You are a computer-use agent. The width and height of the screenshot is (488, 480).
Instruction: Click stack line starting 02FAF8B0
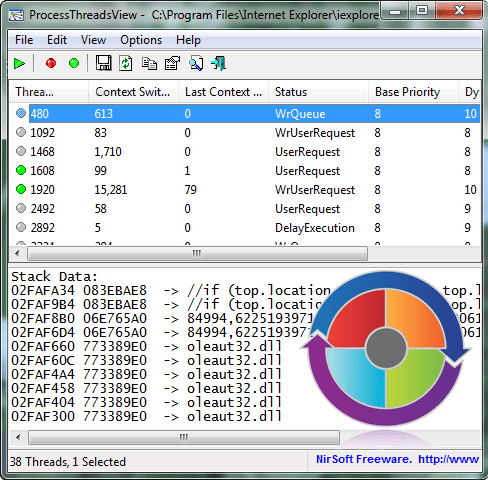(245, 319)
